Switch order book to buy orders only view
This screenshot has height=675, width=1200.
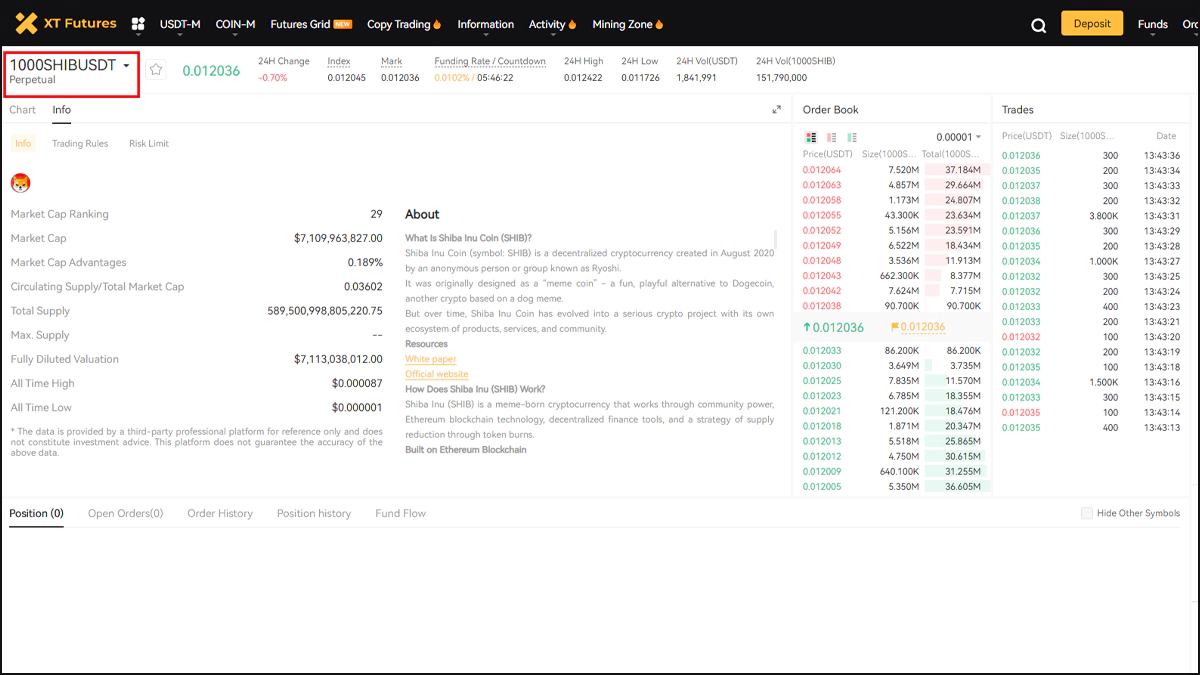tap(852, 137)
